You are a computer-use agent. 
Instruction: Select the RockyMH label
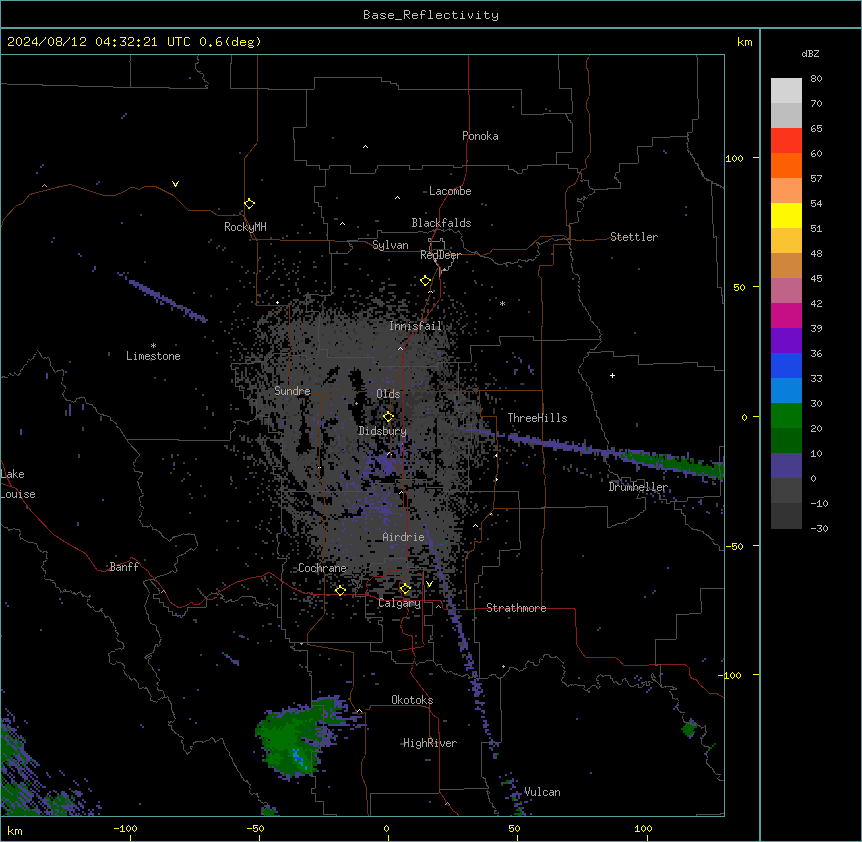pyautogui.click(x=245, y=227)
